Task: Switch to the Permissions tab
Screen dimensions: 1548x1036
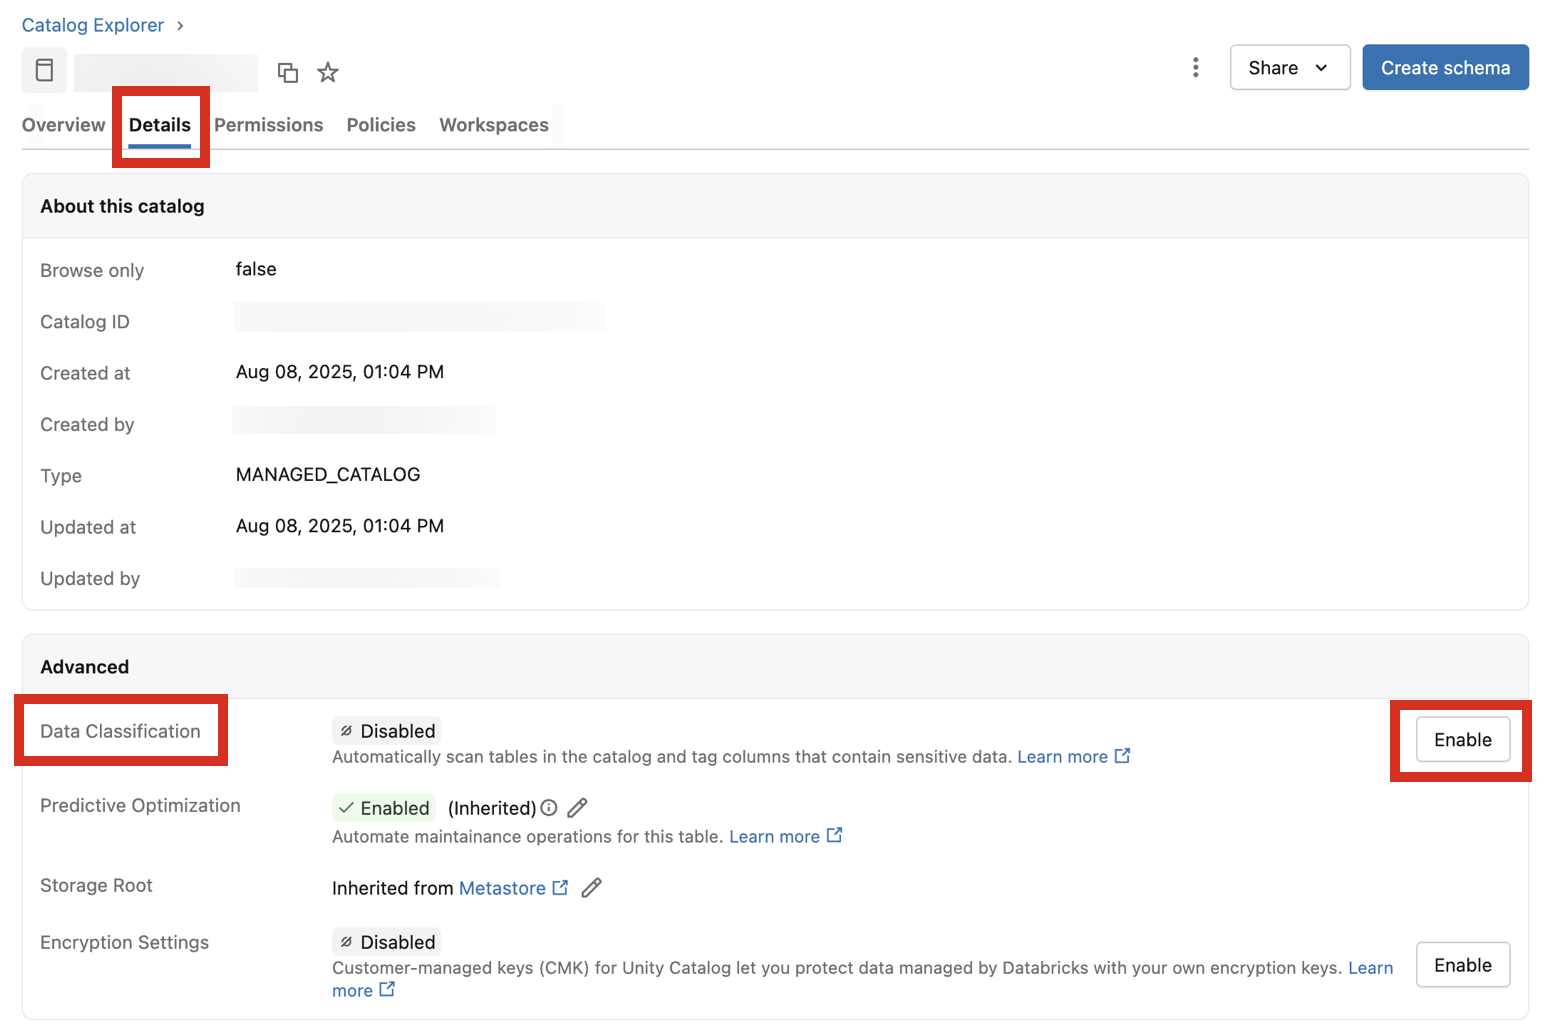Action: point(268,125)
